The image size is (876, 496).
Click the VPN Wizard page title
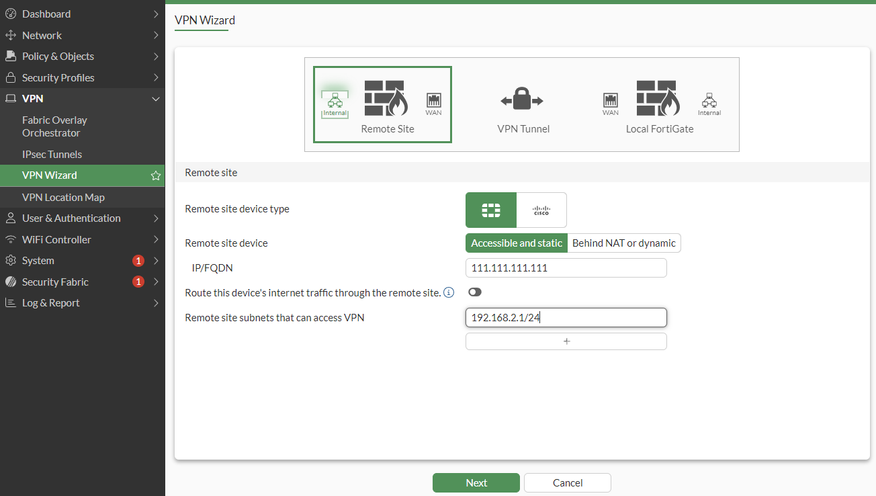pyautogui.click(x=204, y=20)
